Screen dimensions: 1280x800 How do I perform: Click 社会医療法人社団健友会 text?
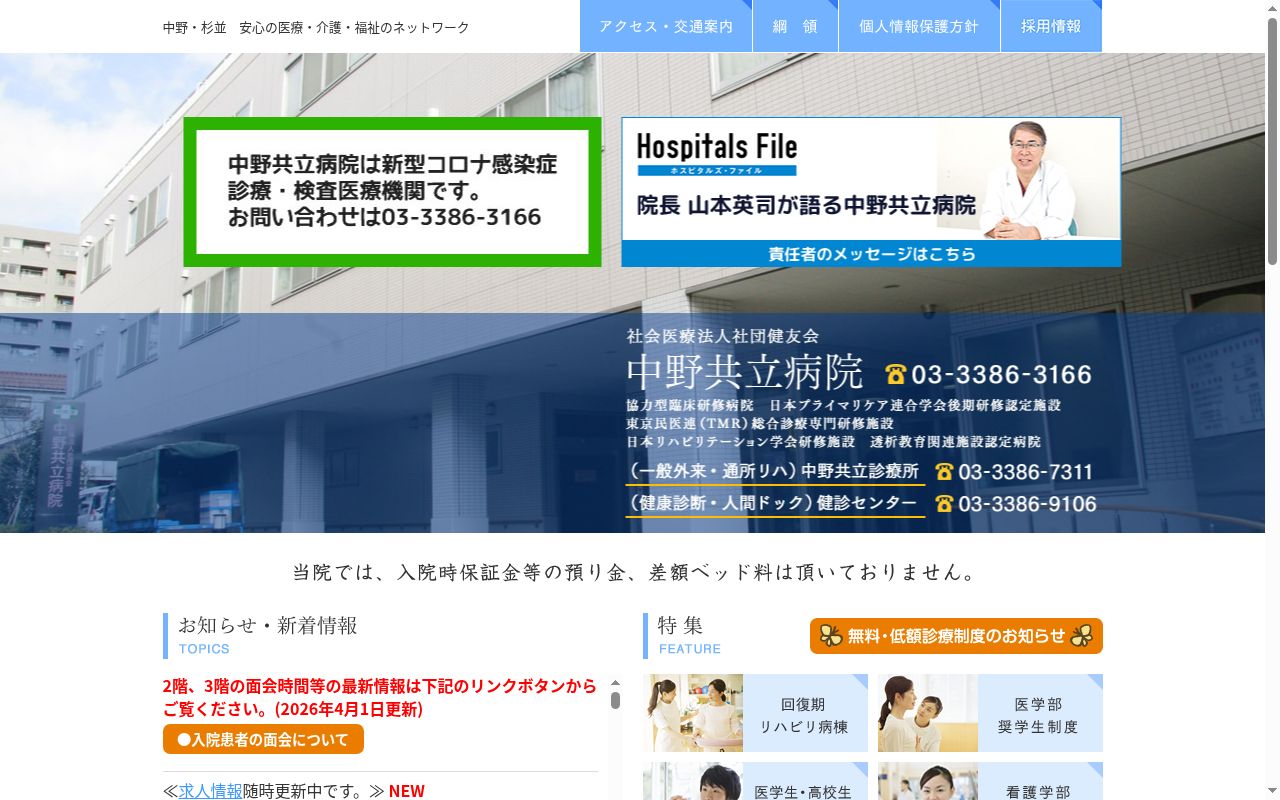pos(723,336)
